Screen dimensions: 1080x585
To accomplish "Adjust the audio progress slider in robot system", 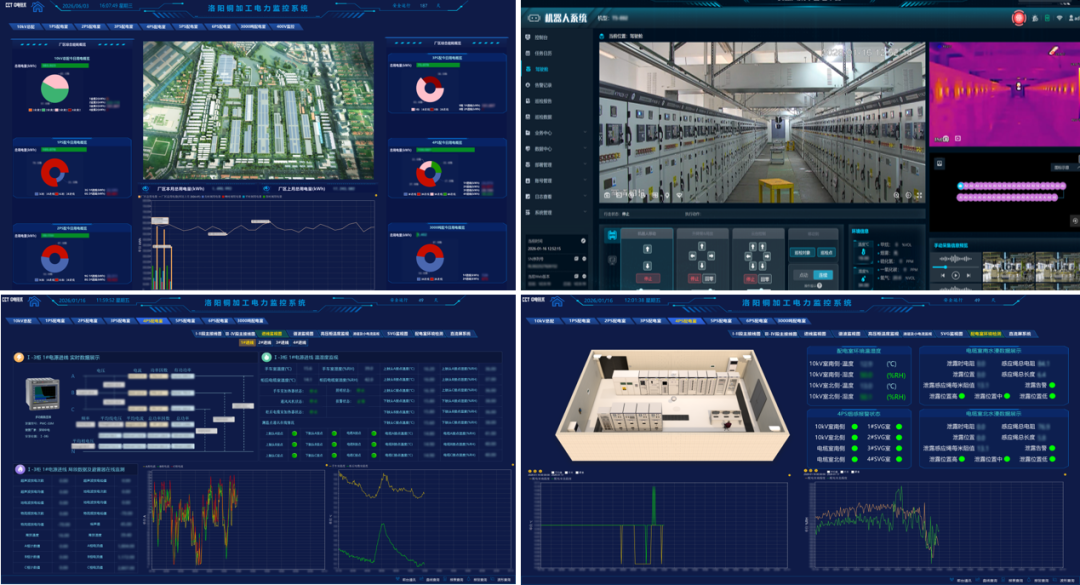I will [955, 266].
